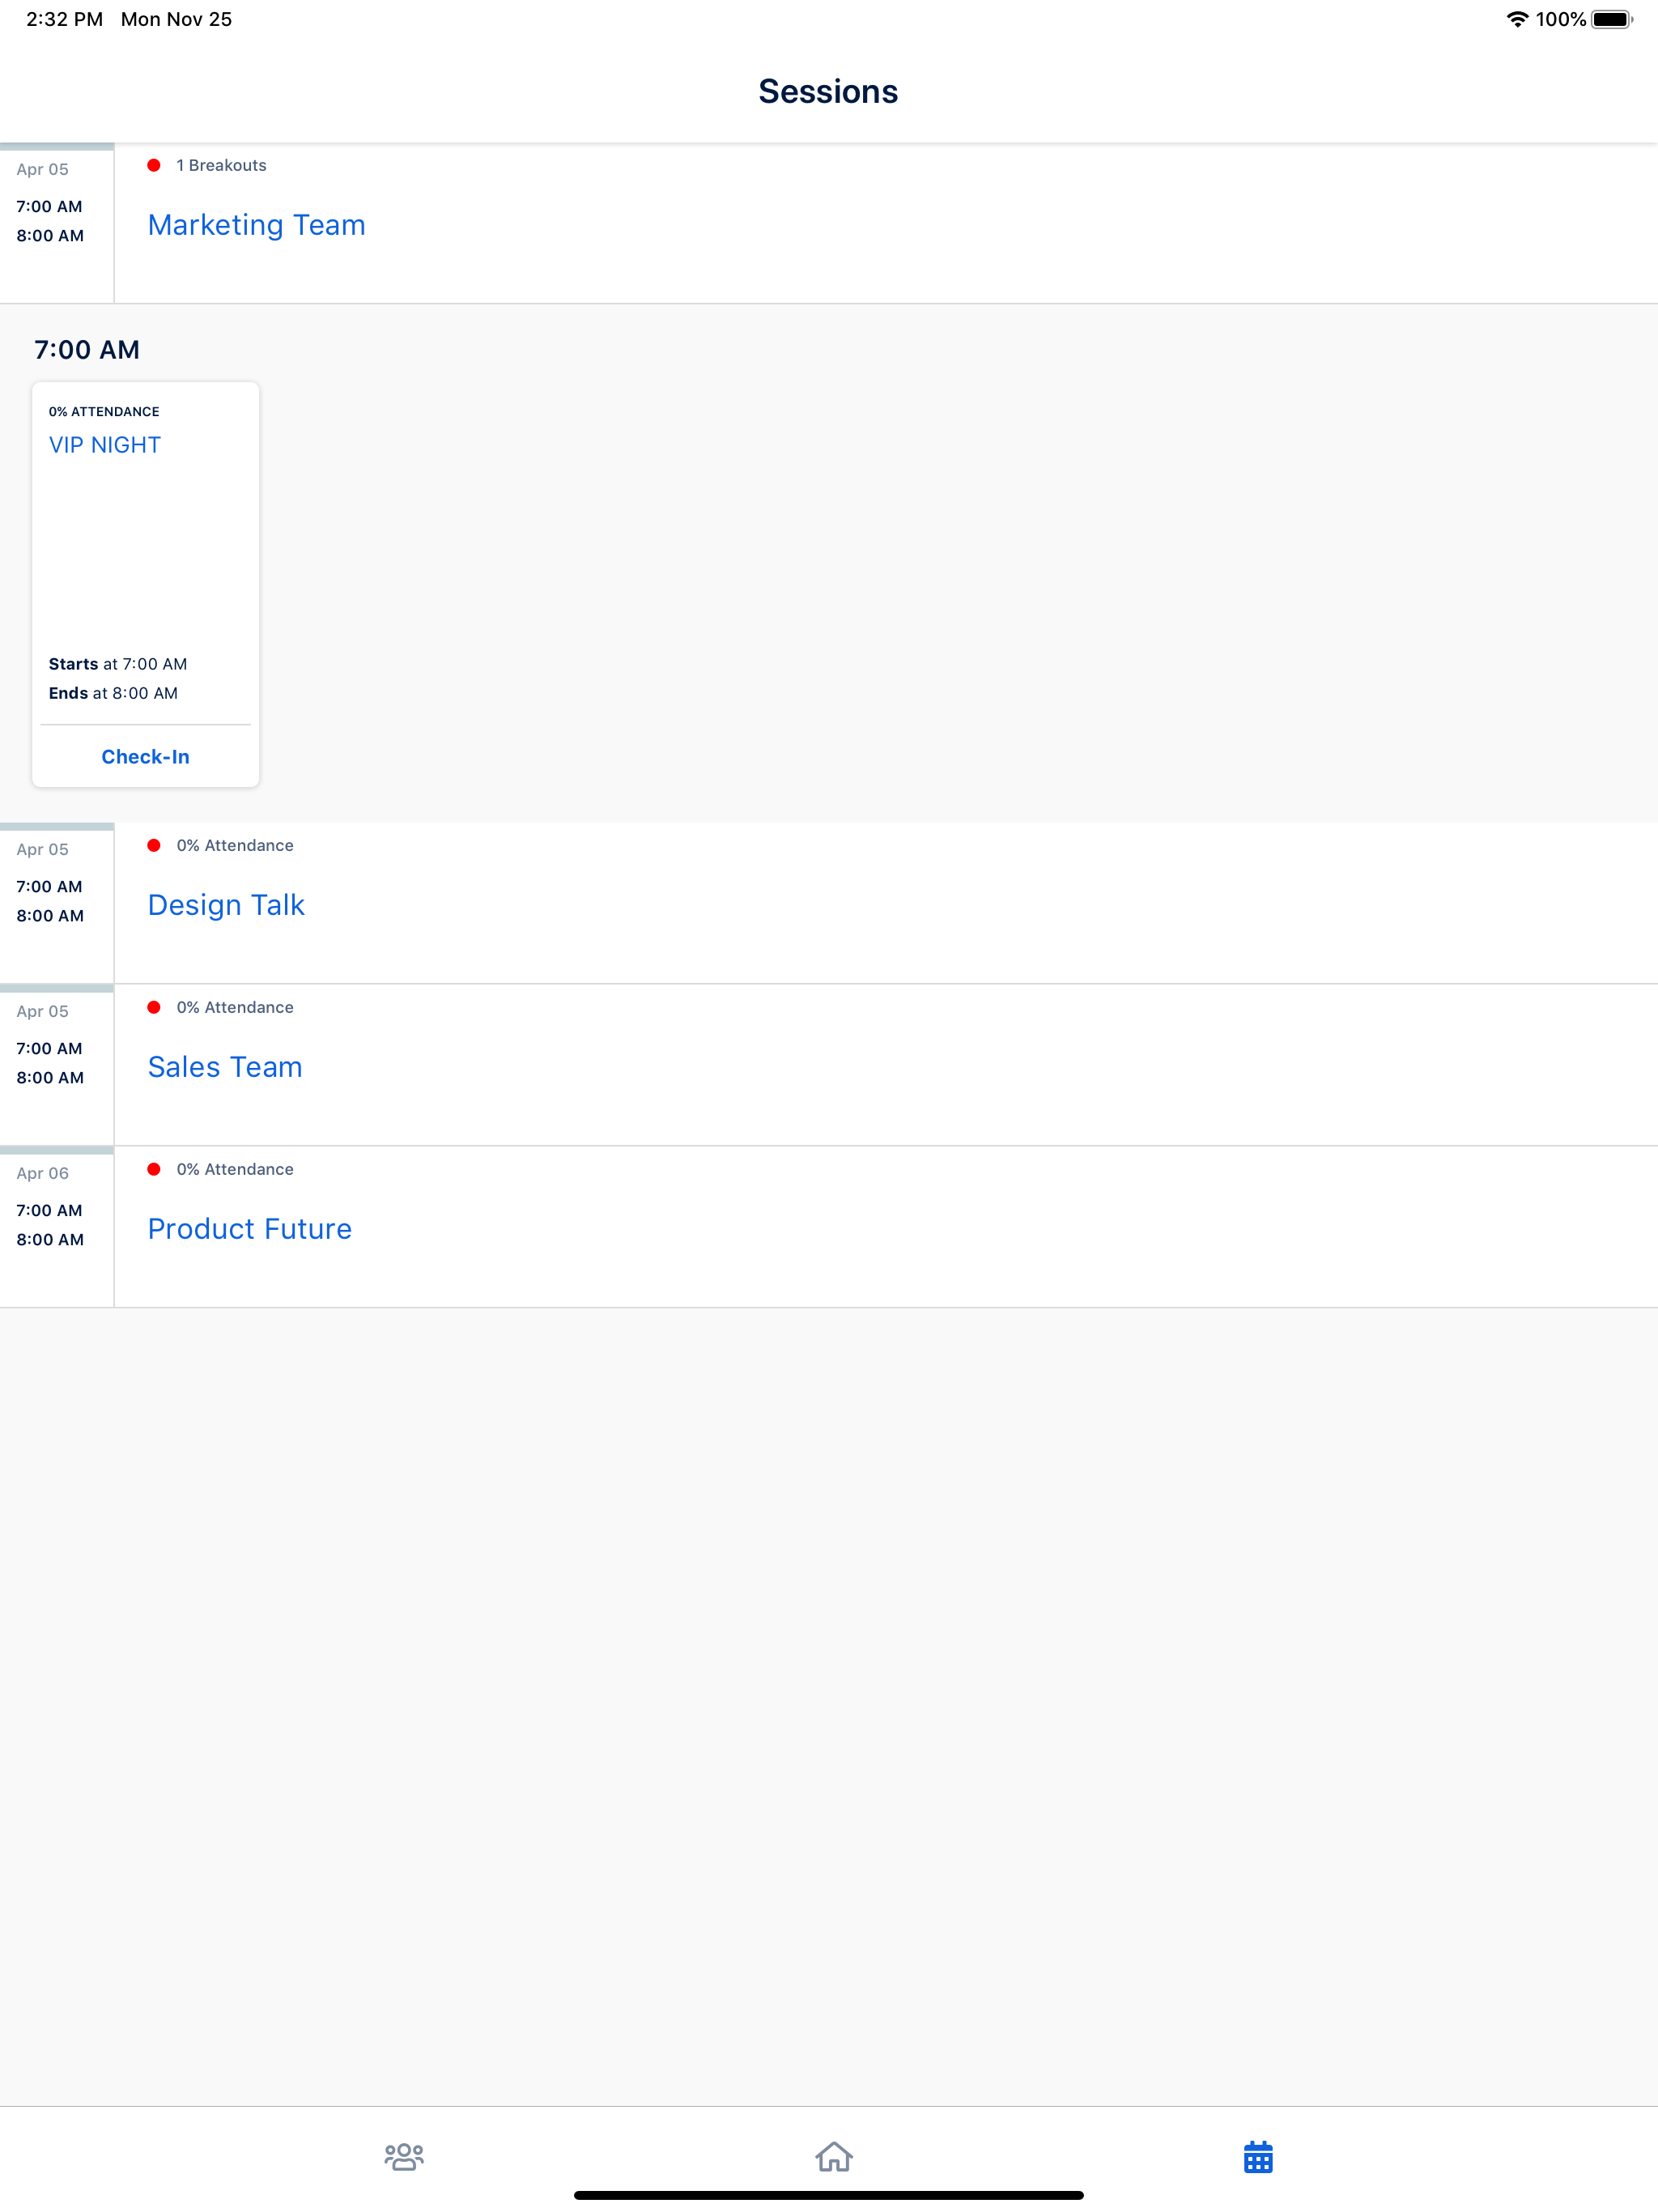The image size is (1658, 2212).
Task: Go to the home tab icon
Action: 833,2156
